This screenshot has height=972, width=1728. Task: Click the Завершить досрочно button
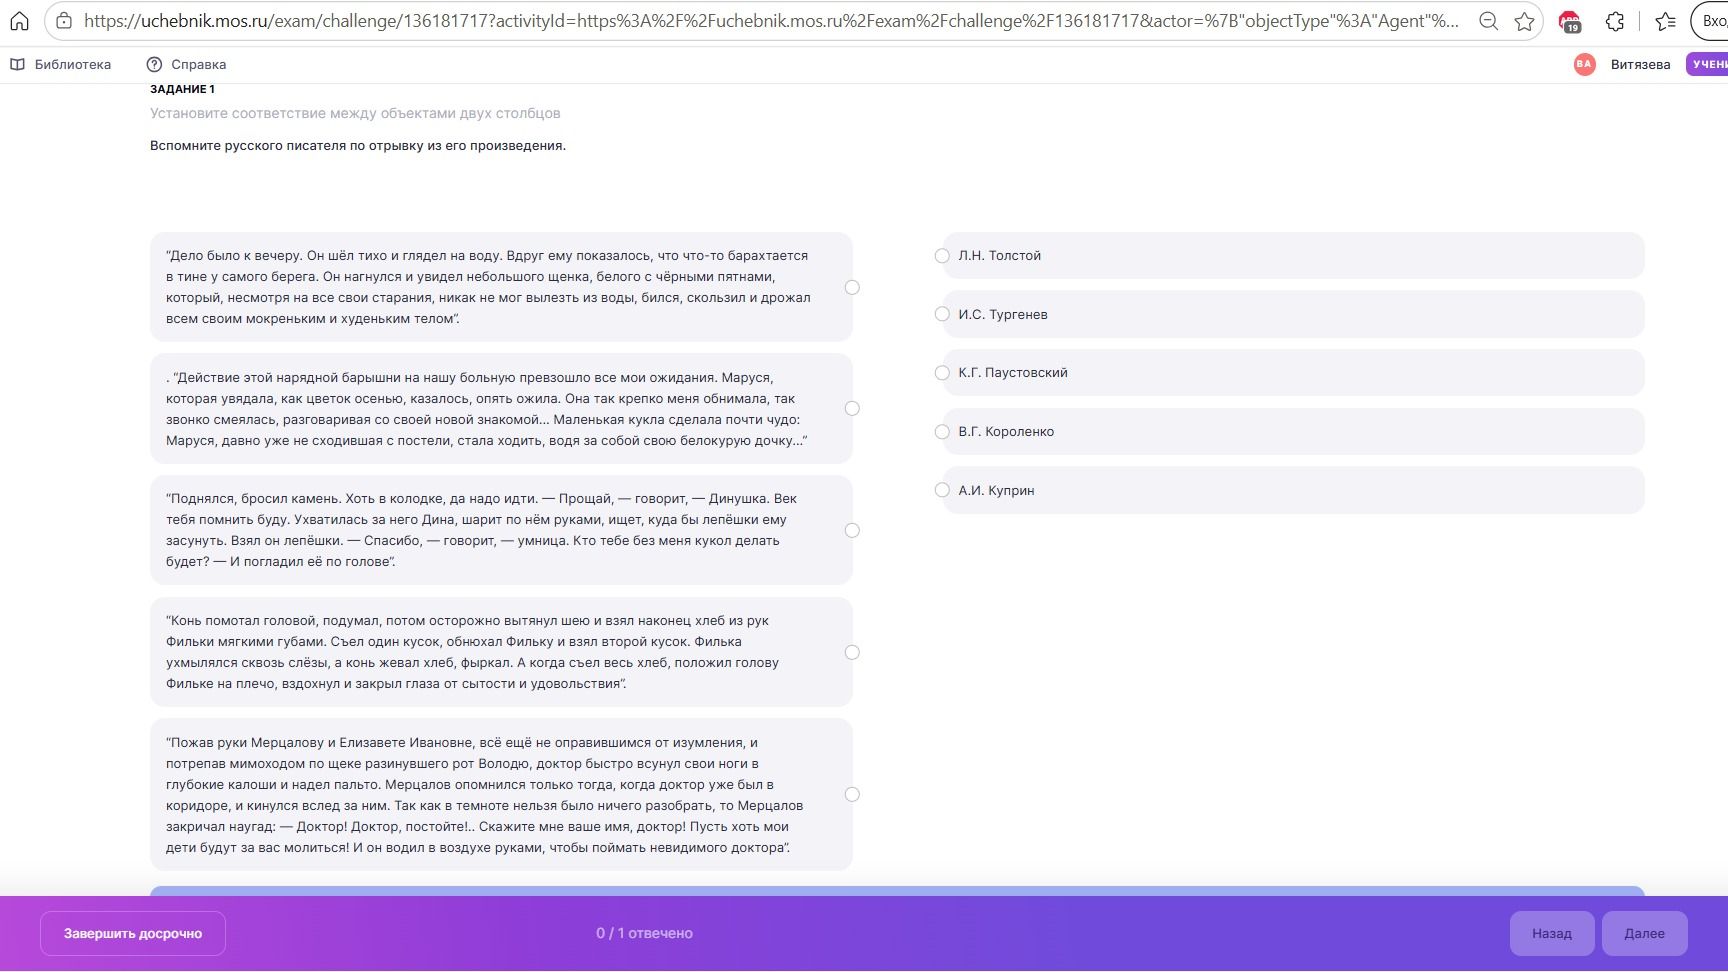coord(133,933)
